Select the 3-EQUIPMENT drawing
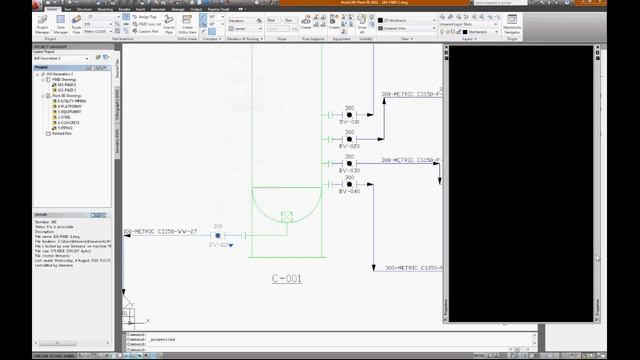This screenshot has height=360, width=640. click(69, 111)
